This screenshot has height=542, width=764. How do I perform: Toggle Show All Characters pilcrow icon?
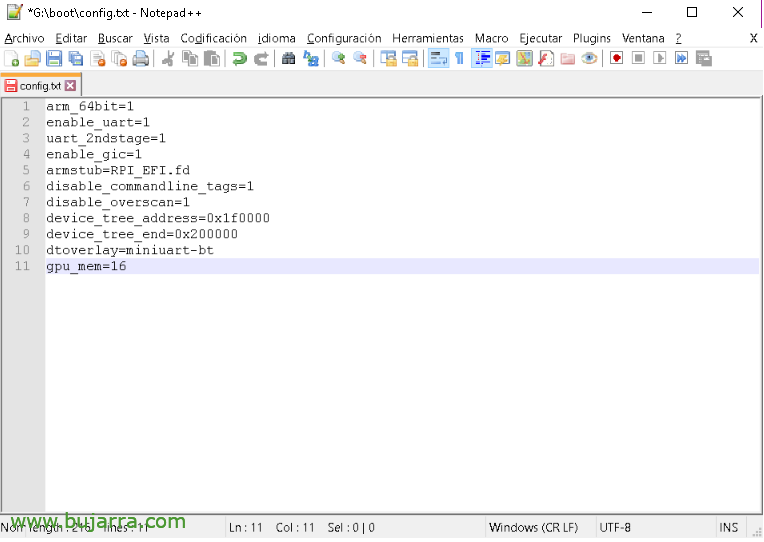[x=459, y=58]
